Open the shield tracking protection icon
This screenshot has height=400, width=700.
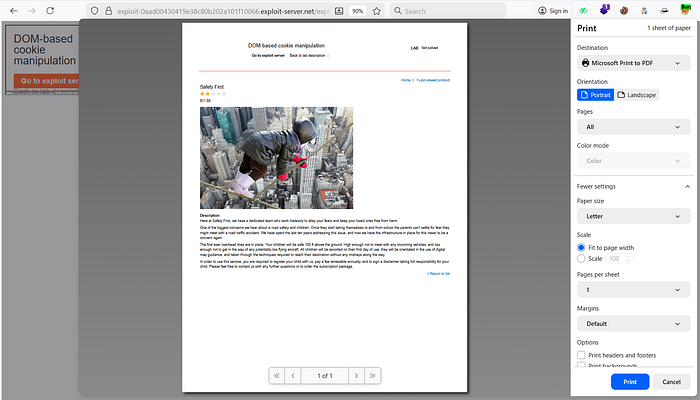click(x=94, y=11)
